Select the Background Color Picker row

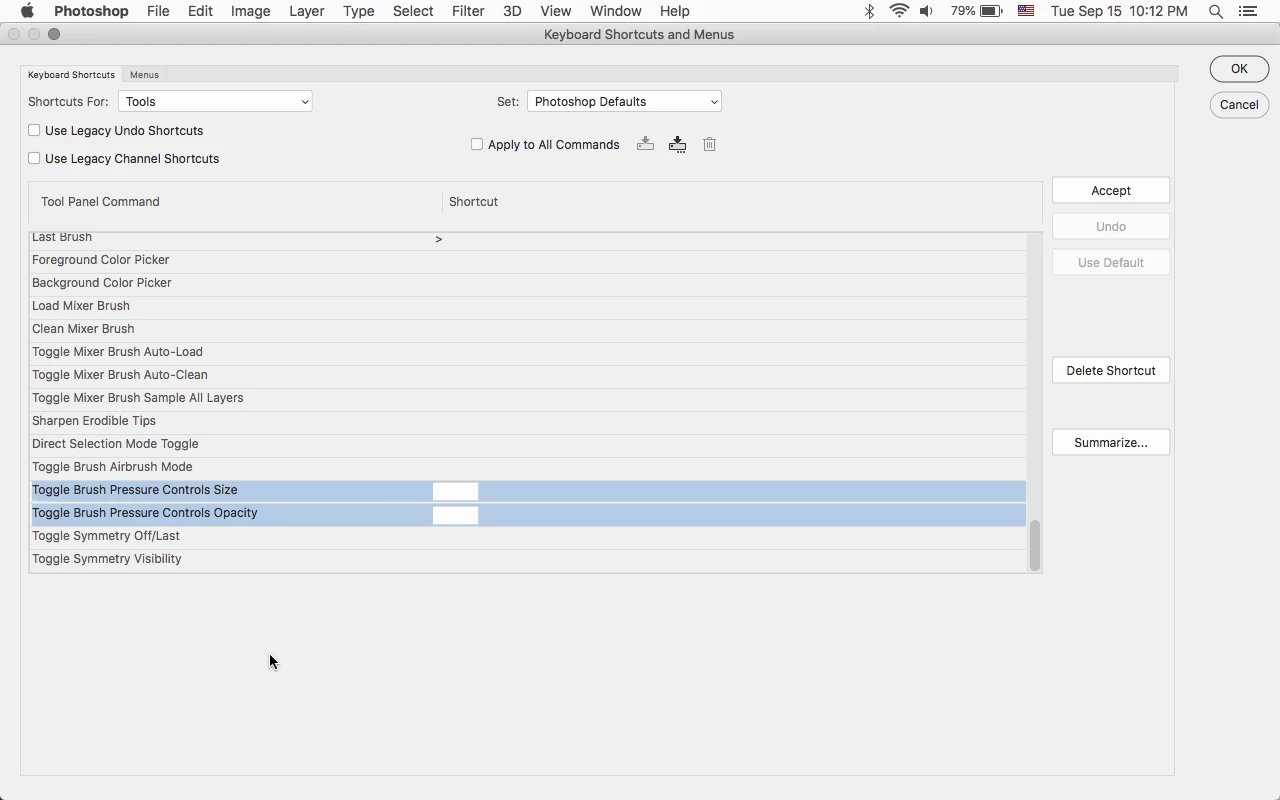pyautogui.click(x=529, y=283)
